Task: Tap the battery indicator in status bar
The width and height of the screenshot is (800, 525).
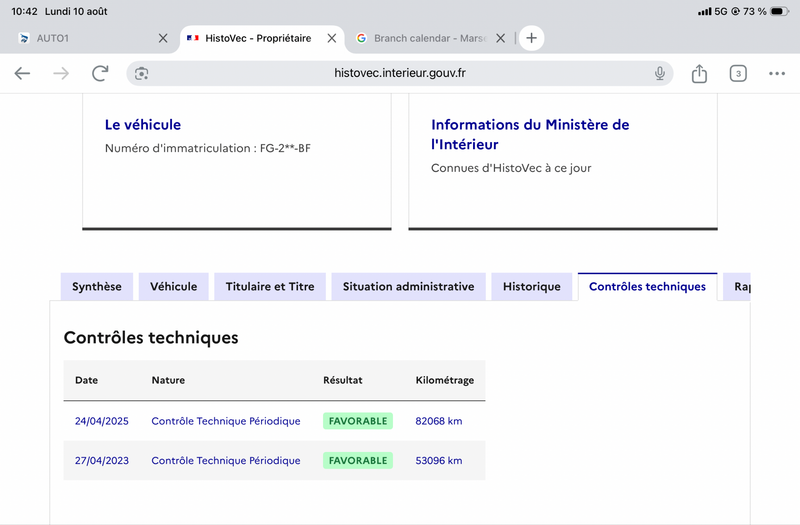Action: tap(780, 11)
